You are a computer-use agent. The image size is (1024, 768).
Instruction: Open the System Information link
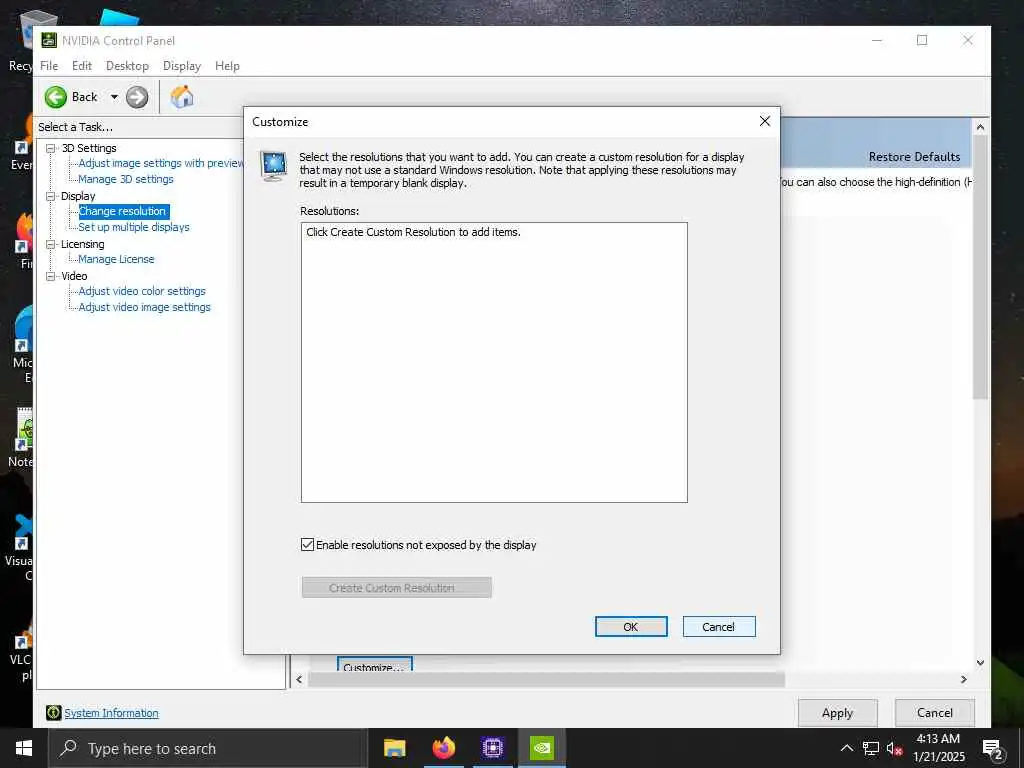[112, 713]
